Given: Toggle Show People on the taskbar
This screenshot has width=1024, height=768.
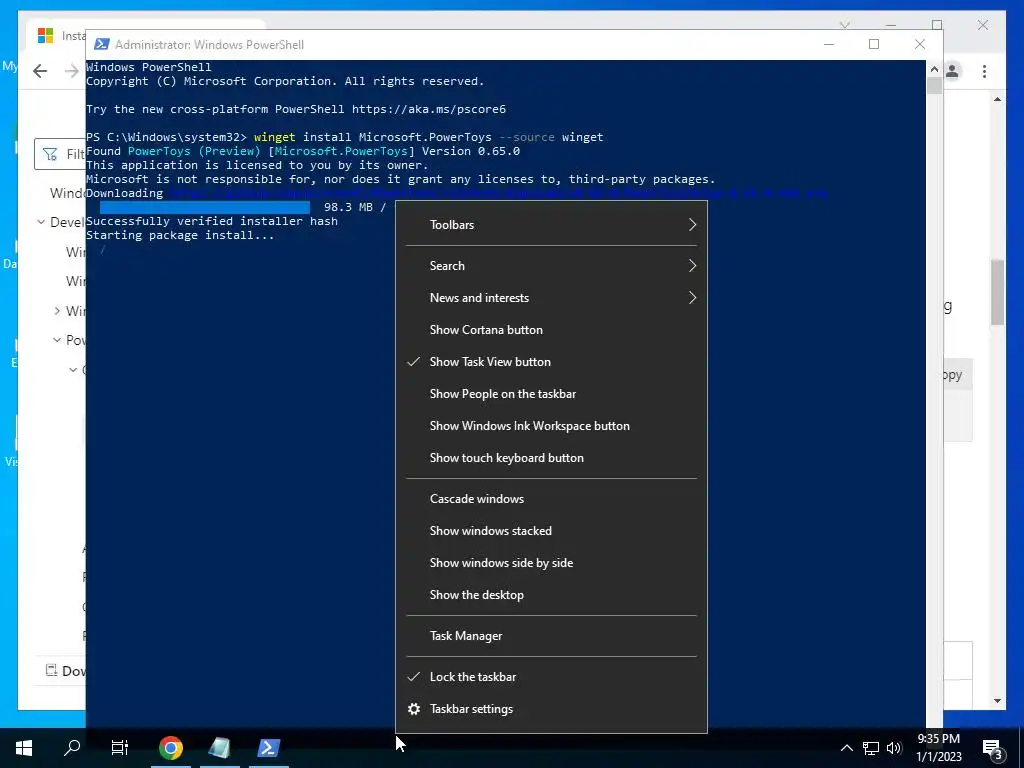Looking at the screenshot, I should coord(551,394).
